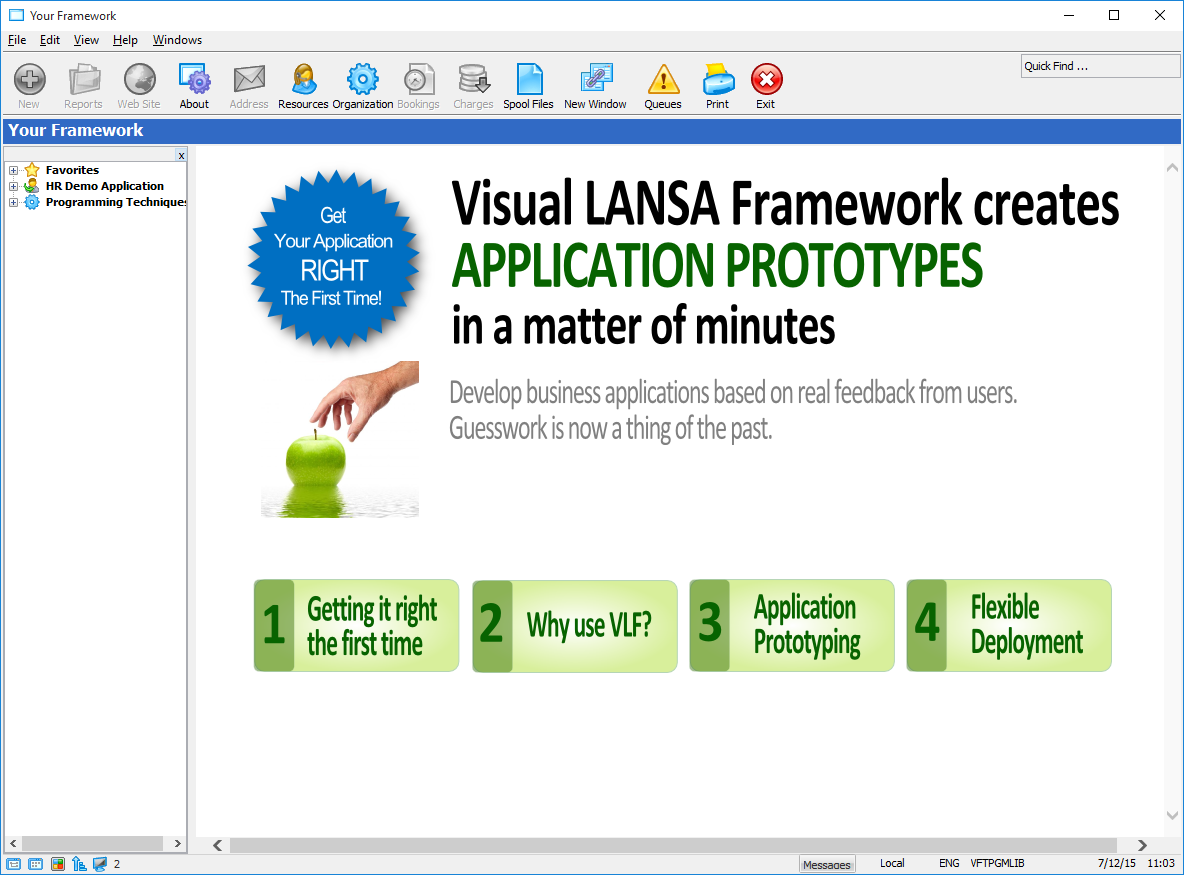Click the grid window icon in status bar
This screenshot has height=875, width=1184.
point(35,864)
